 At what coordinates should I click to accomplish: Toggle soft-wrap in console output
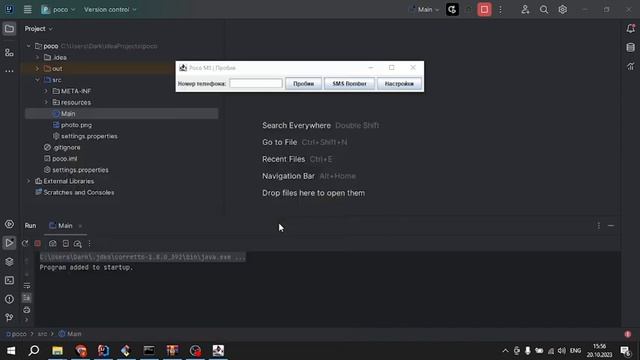click(27, 286)
